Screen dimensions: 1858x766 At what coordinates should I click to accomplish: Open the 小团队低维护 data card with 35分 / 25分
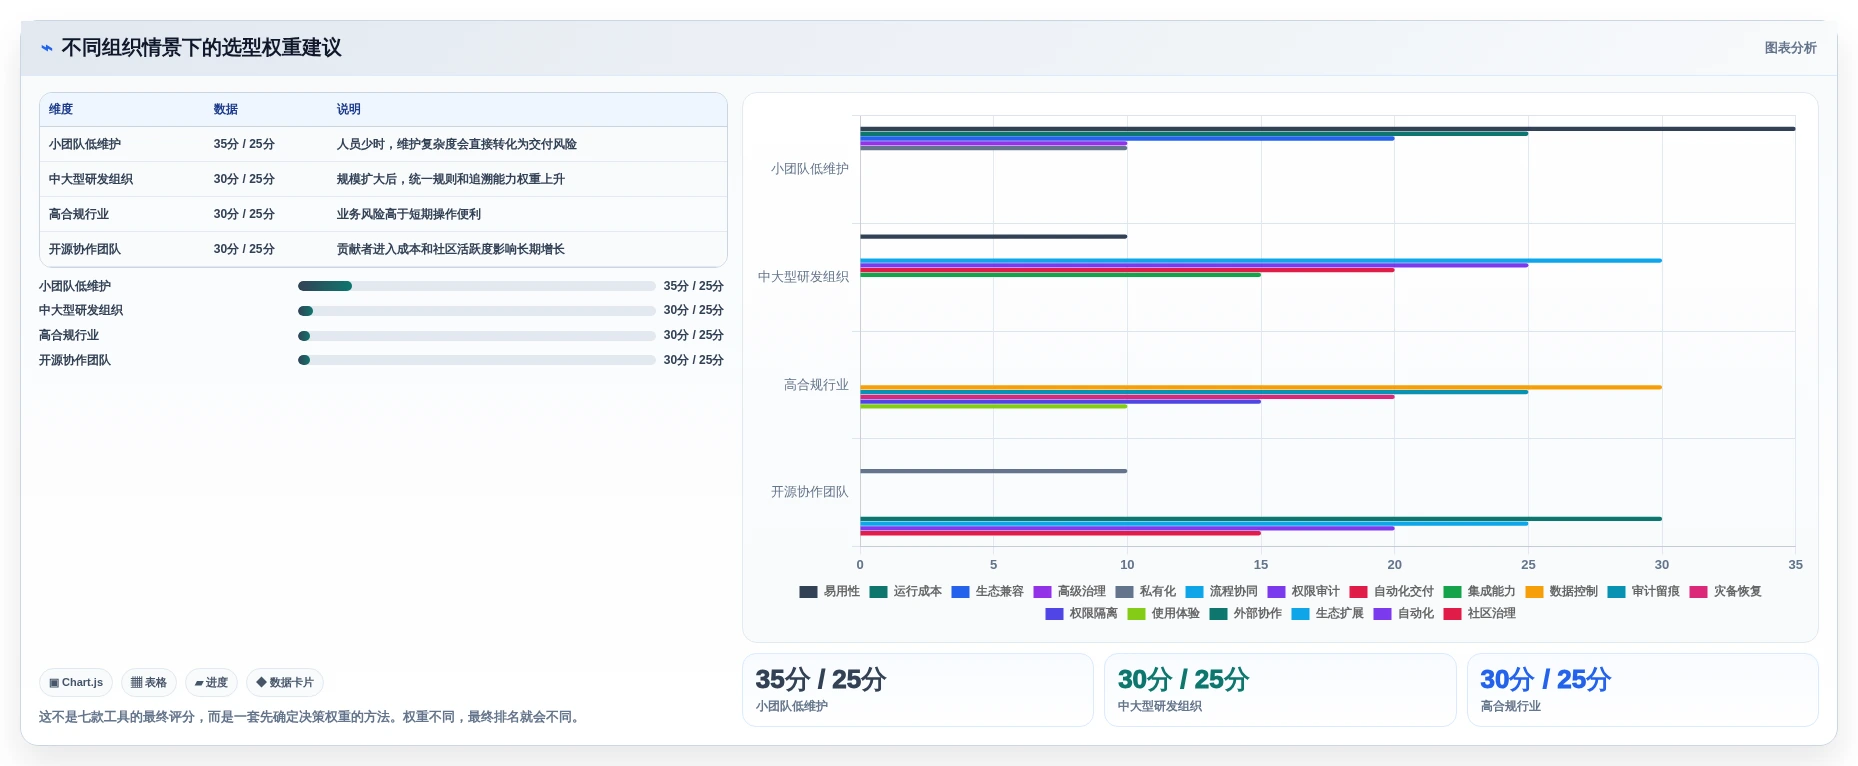click(918, 690)
